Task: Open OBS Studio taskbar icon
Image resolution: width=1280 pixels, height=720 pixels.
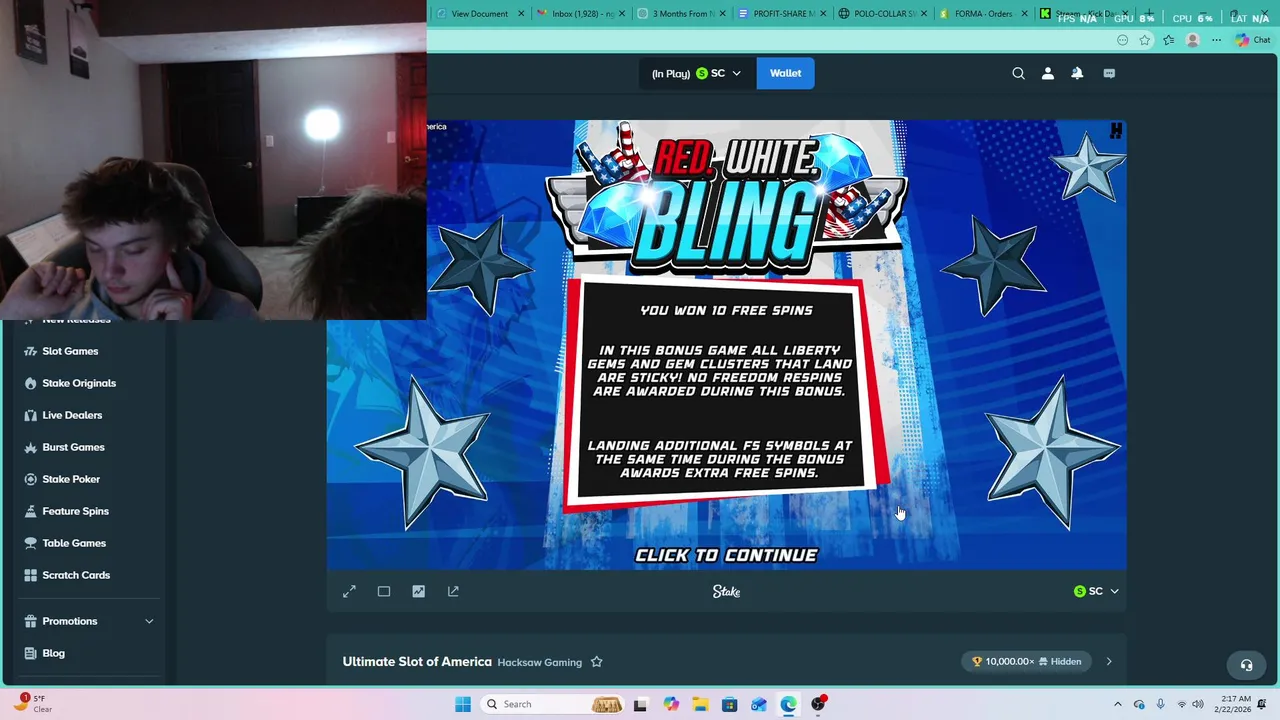Action: [x=819, y=704]
